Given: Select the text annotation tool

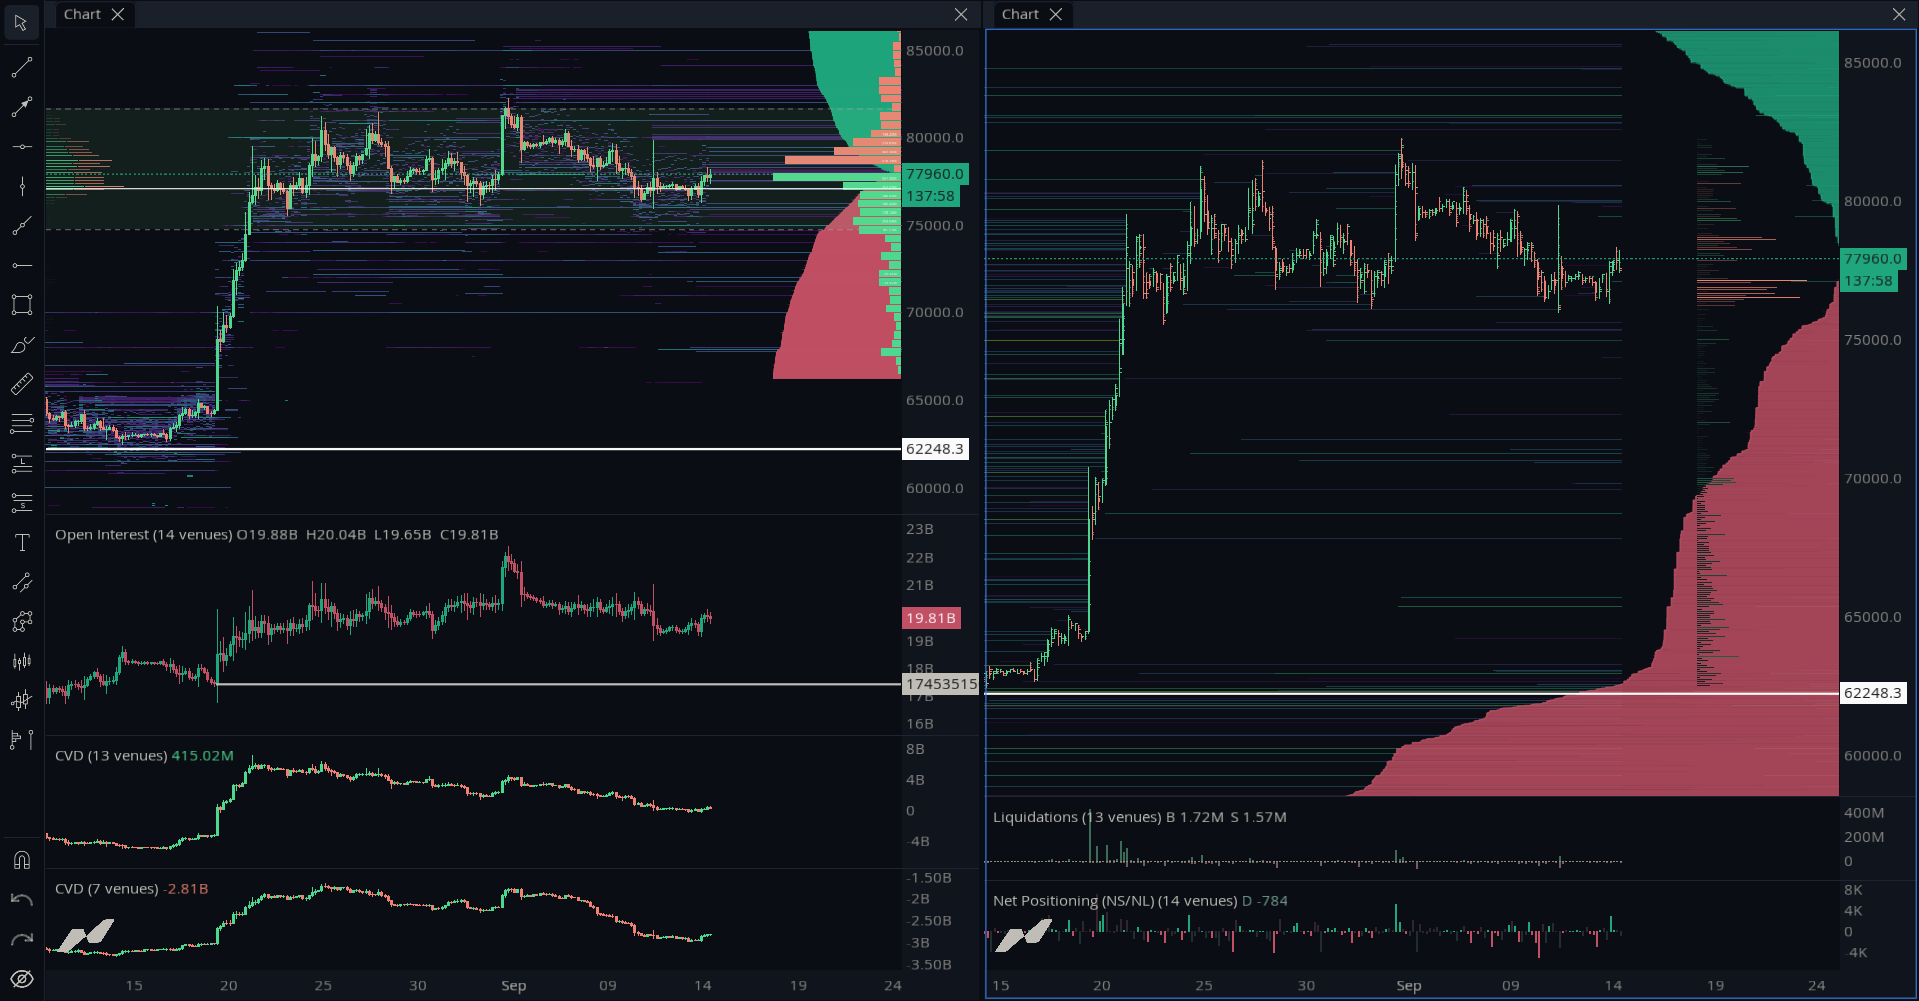Looking at the screenshot, I should [x=21, y=543].
